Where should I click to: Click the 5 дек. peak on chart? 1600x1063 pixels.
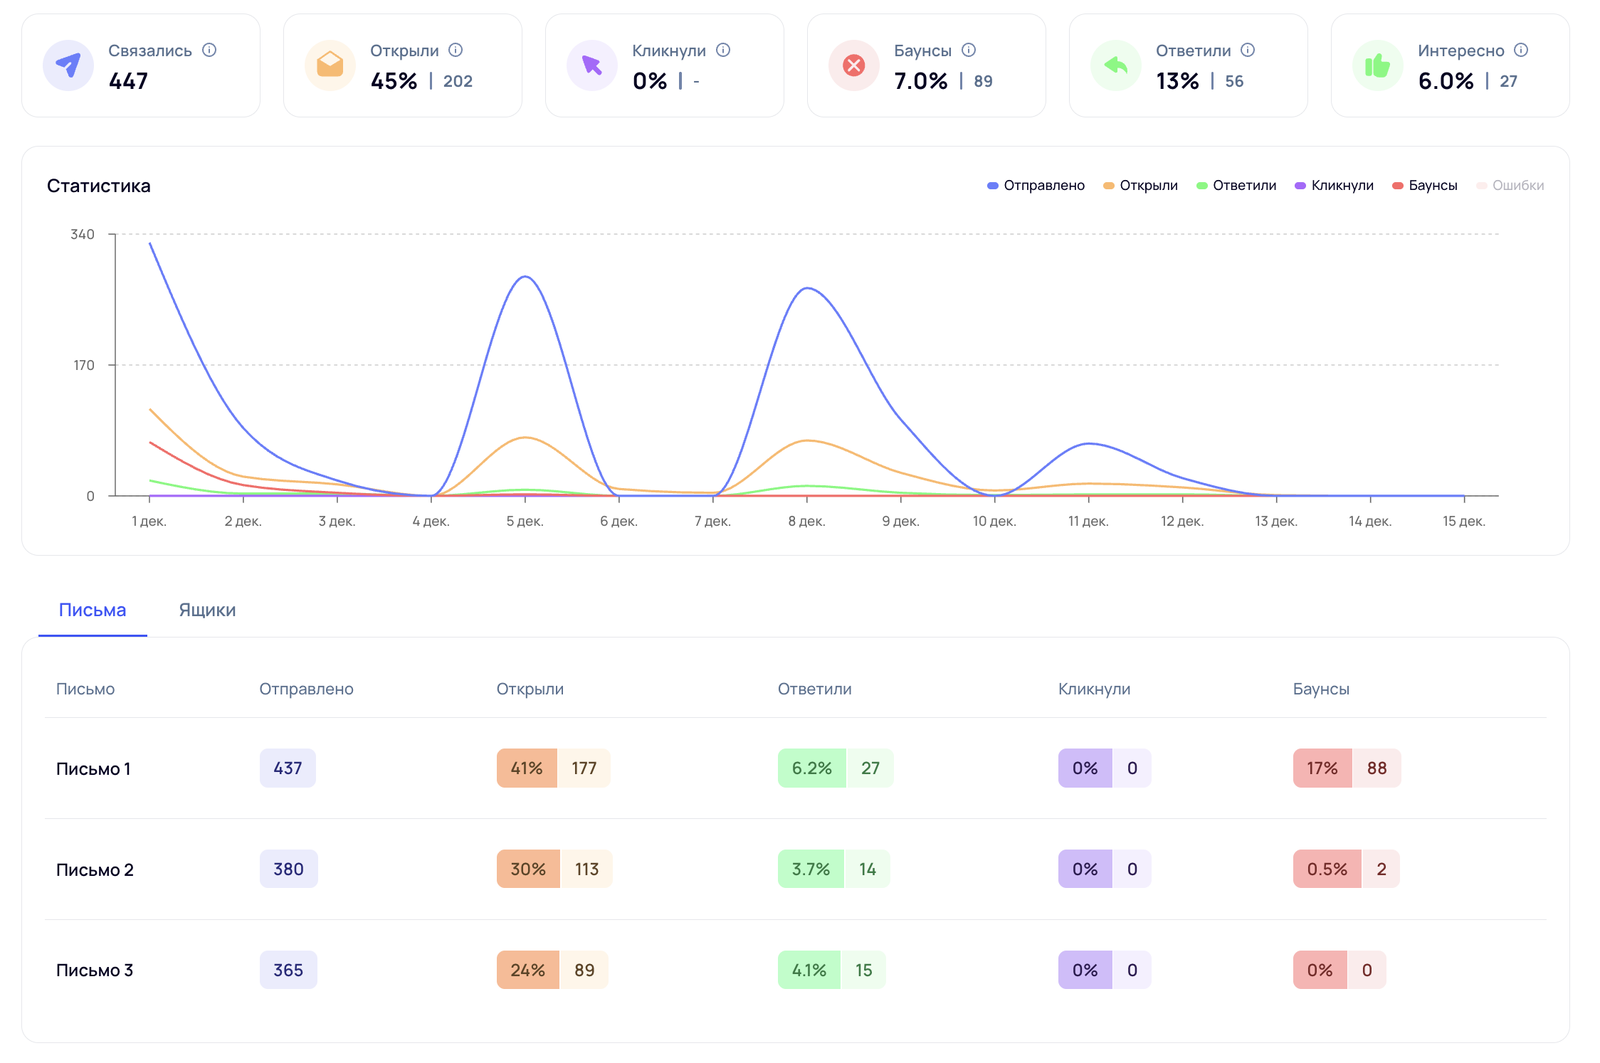[x=525, y=277]
